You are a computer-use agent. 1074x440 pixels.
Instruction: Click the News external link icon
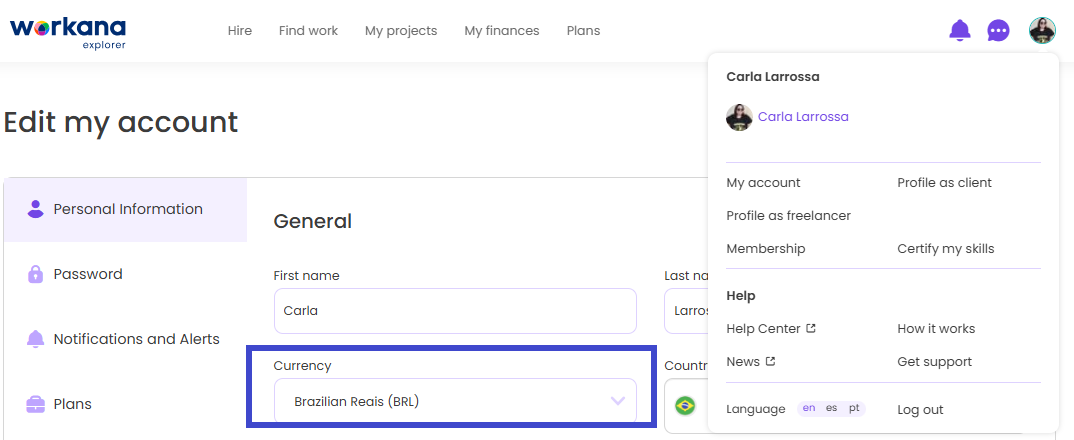point(771,361)
